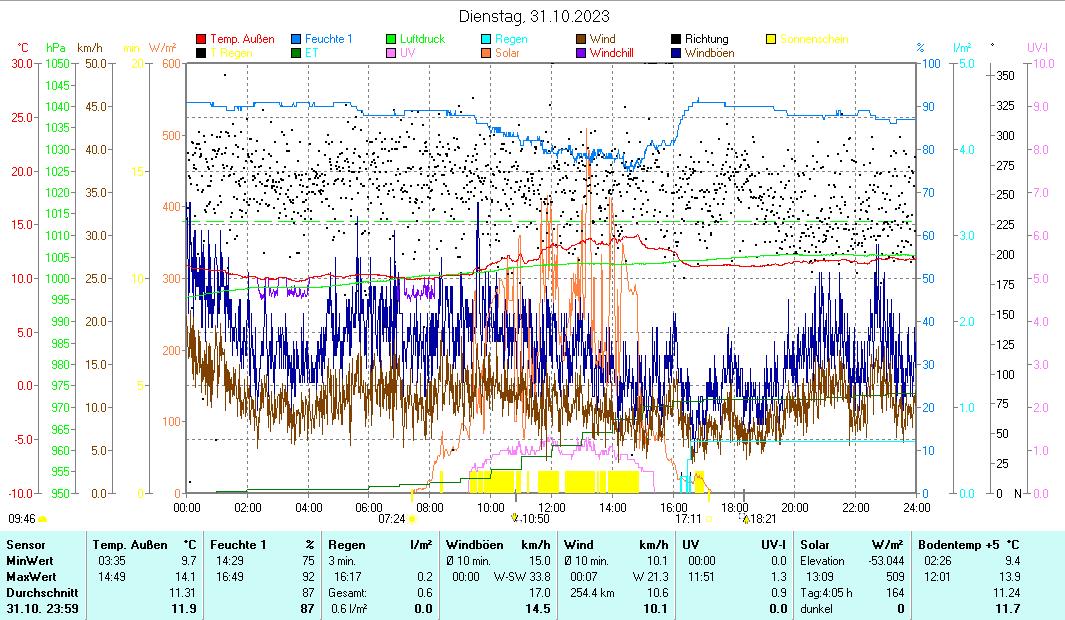
Task: Click the ground temp minimum time 02:26
Action: tap(938, 561)
